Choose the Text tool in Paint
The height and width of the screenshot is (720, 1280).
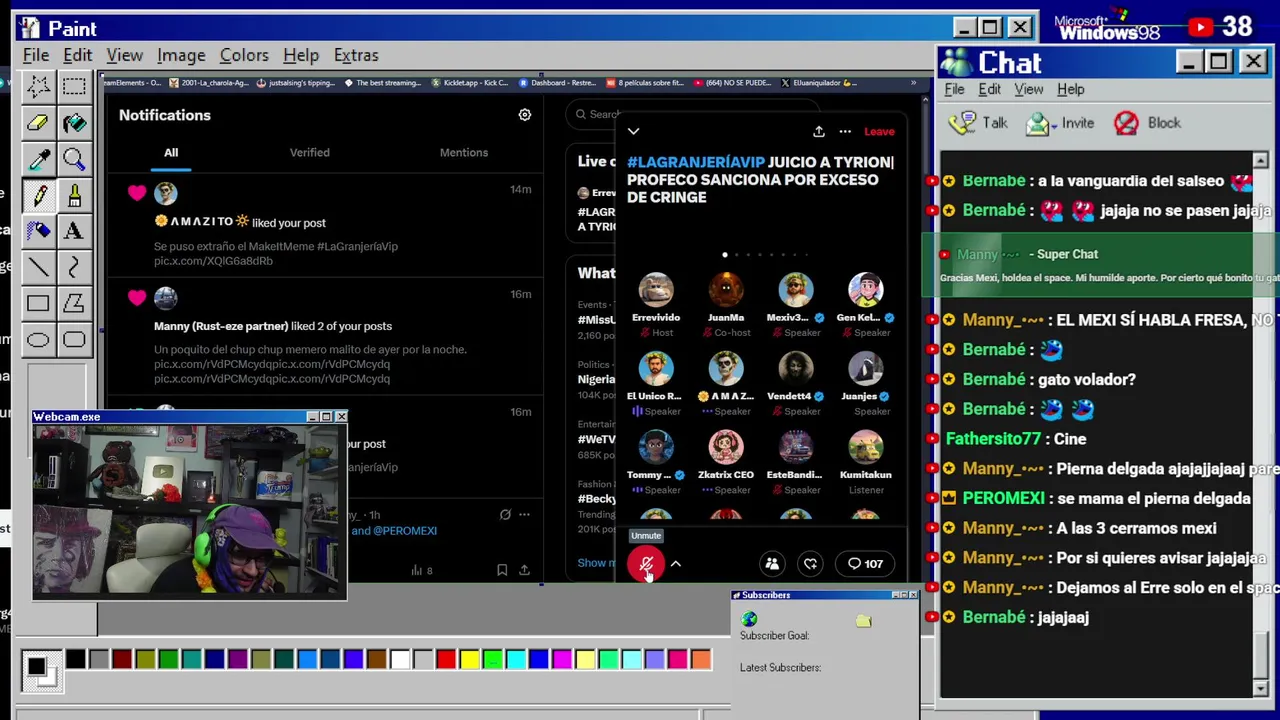[x=74, y=231]
